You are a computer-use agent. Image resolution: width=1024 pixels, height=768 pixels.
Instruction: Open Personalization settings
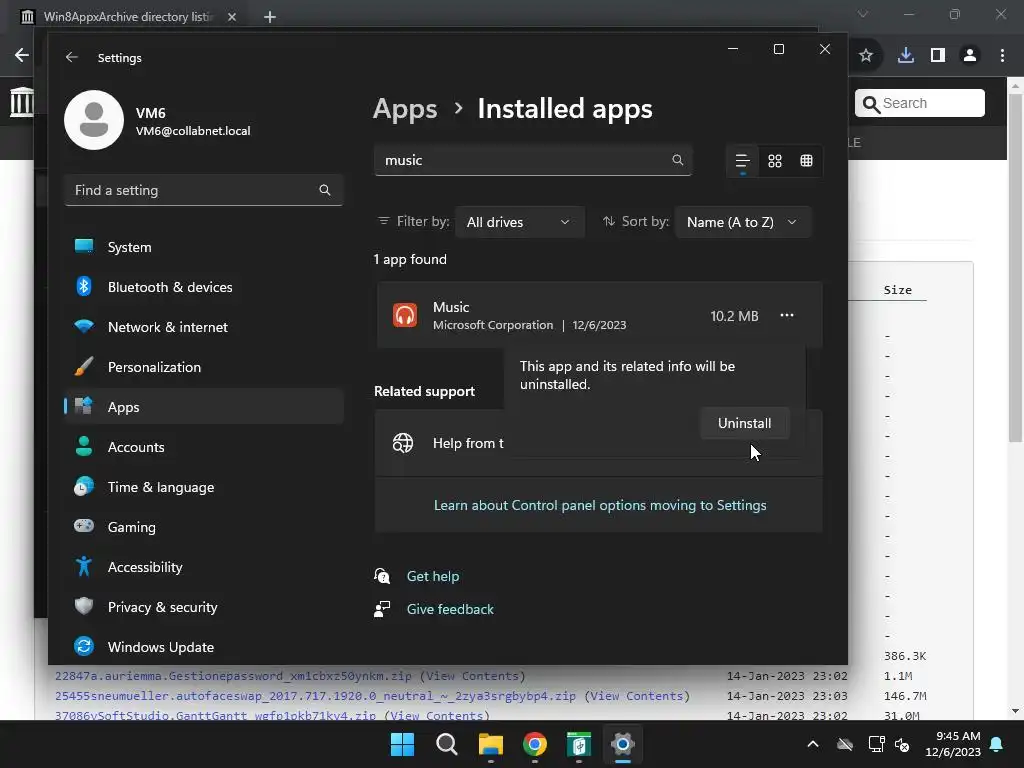[x=203, y=367]
